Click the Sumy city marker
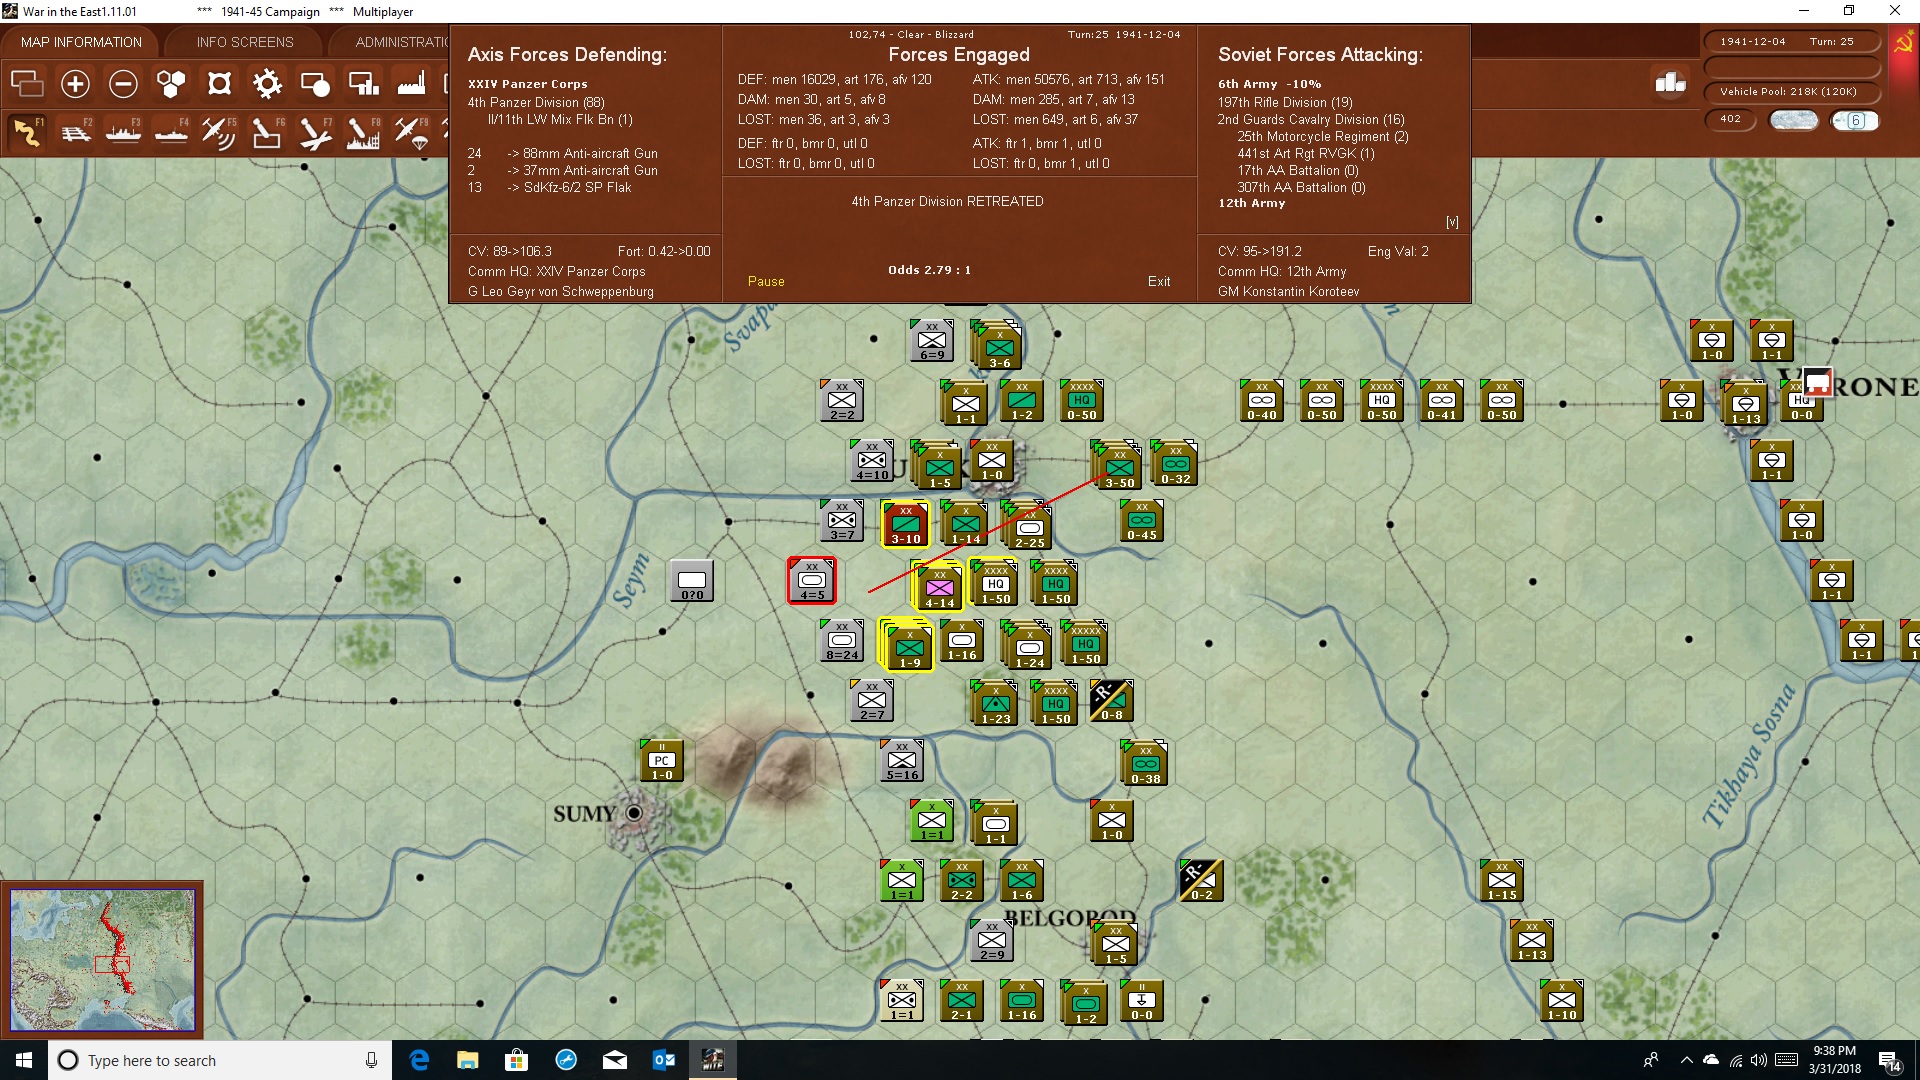The height and width of the screenshot is (1080, 1920). [634, 813]
